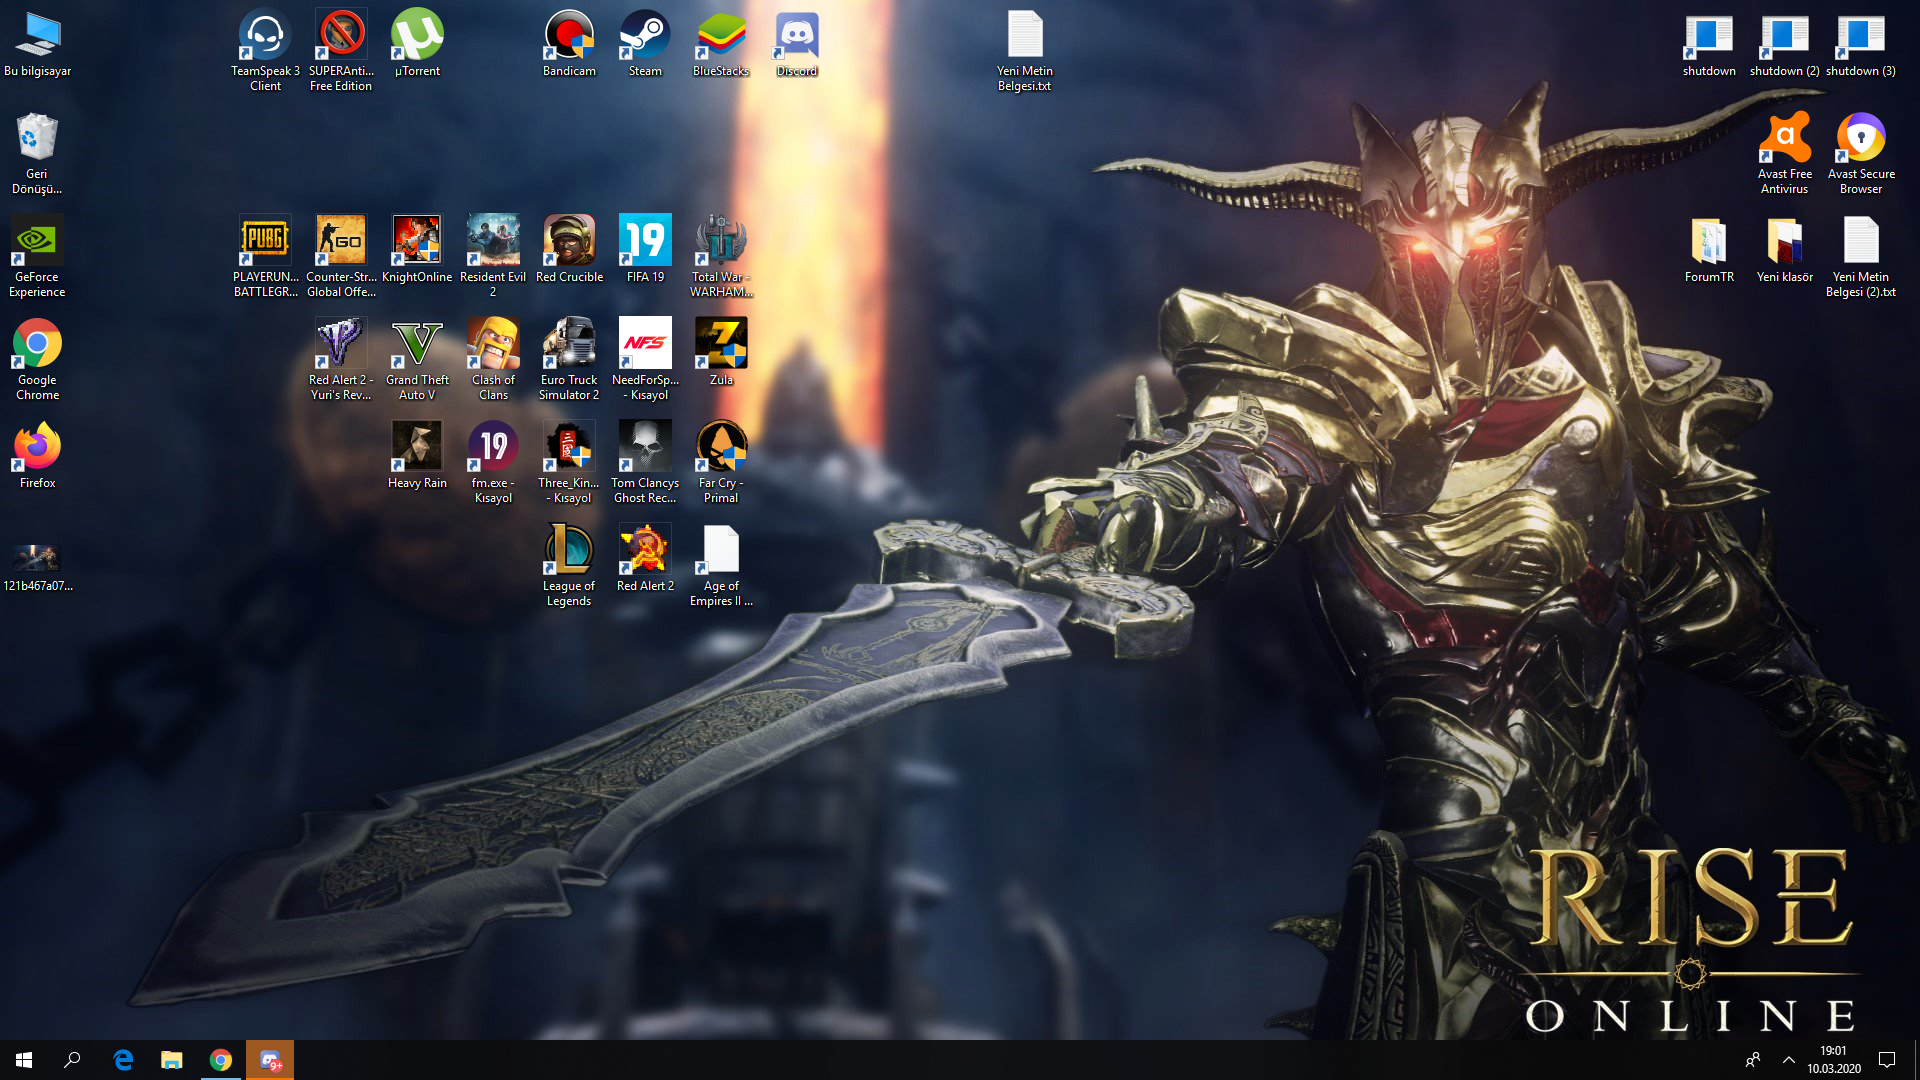This screenshot has height=1080, width=1920.
Task: Select the Age of Empires II shortcut
Action: [x=722, y=565]
